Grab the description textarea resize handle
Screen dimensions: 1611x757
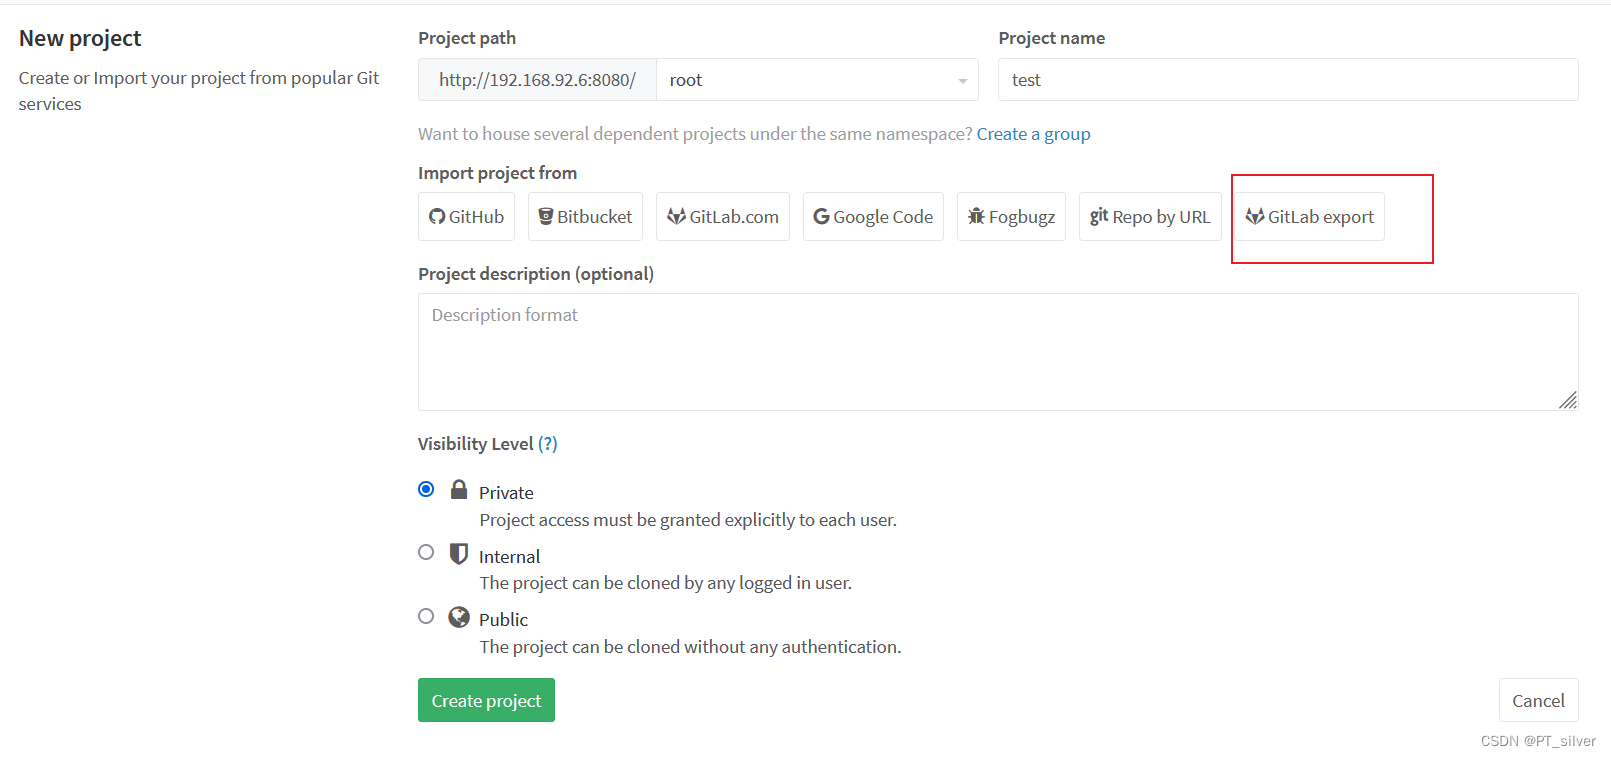tap(1568, 400)
